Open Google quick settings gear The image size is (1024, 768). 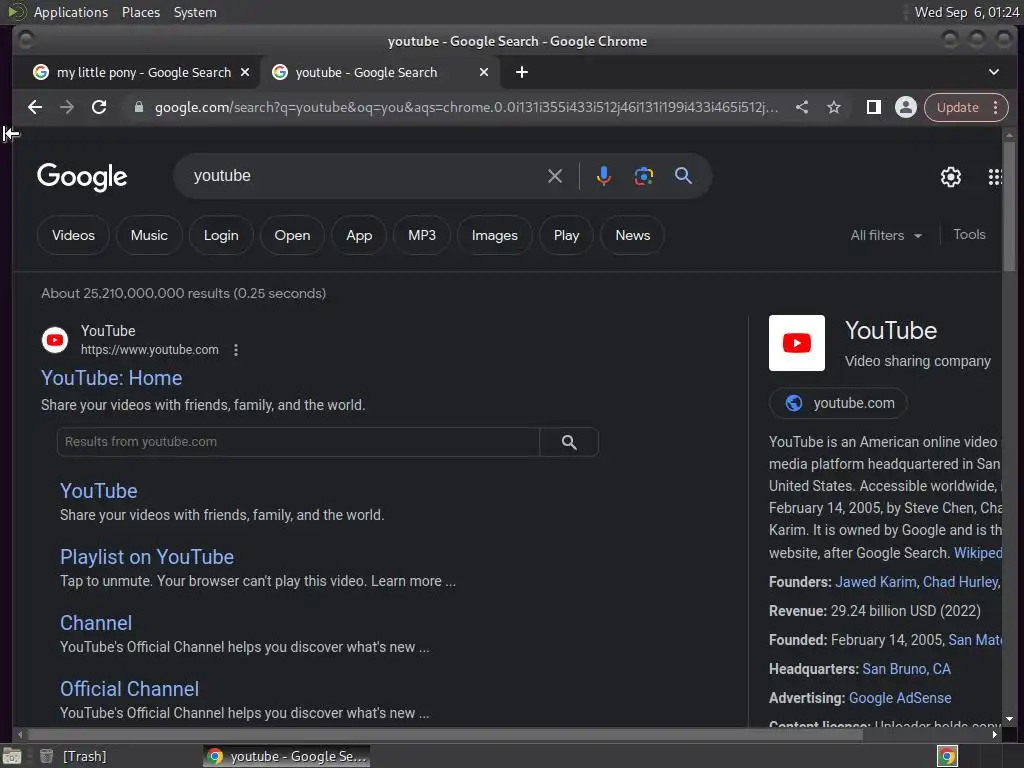point(951,177)
